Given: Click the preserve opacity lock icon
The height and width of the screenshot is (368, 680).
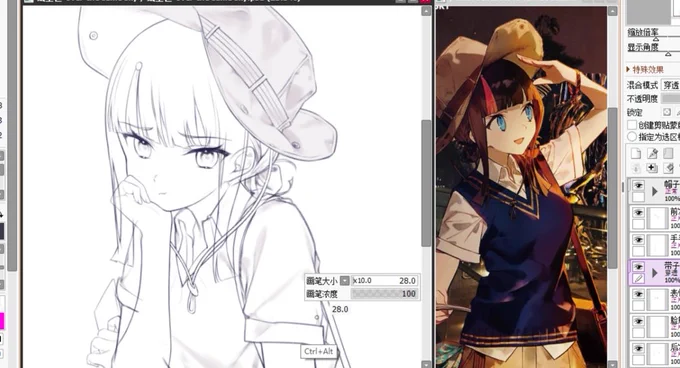Looking at the screenshot, I should point(667,112).
